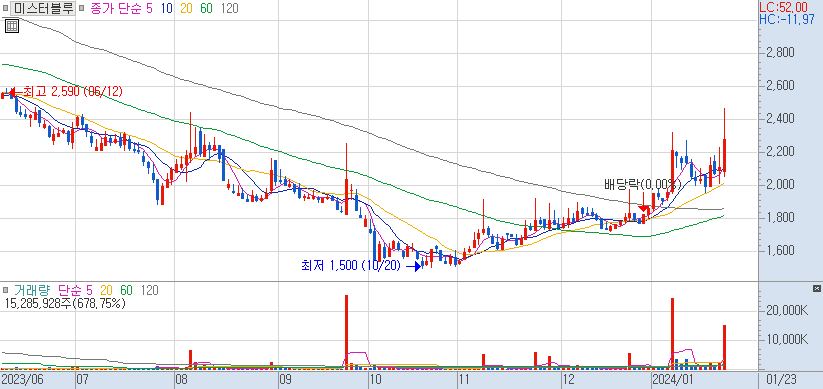Click the 2,400 price axis label
This screenshot has height=389, width=823.
779,119
